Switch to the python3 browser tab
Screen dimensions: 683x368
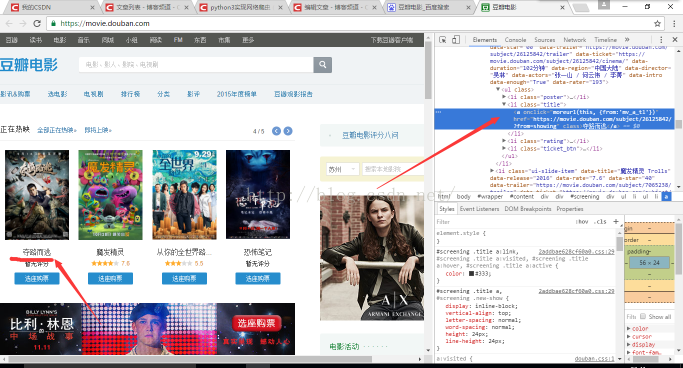click(240, 7)
